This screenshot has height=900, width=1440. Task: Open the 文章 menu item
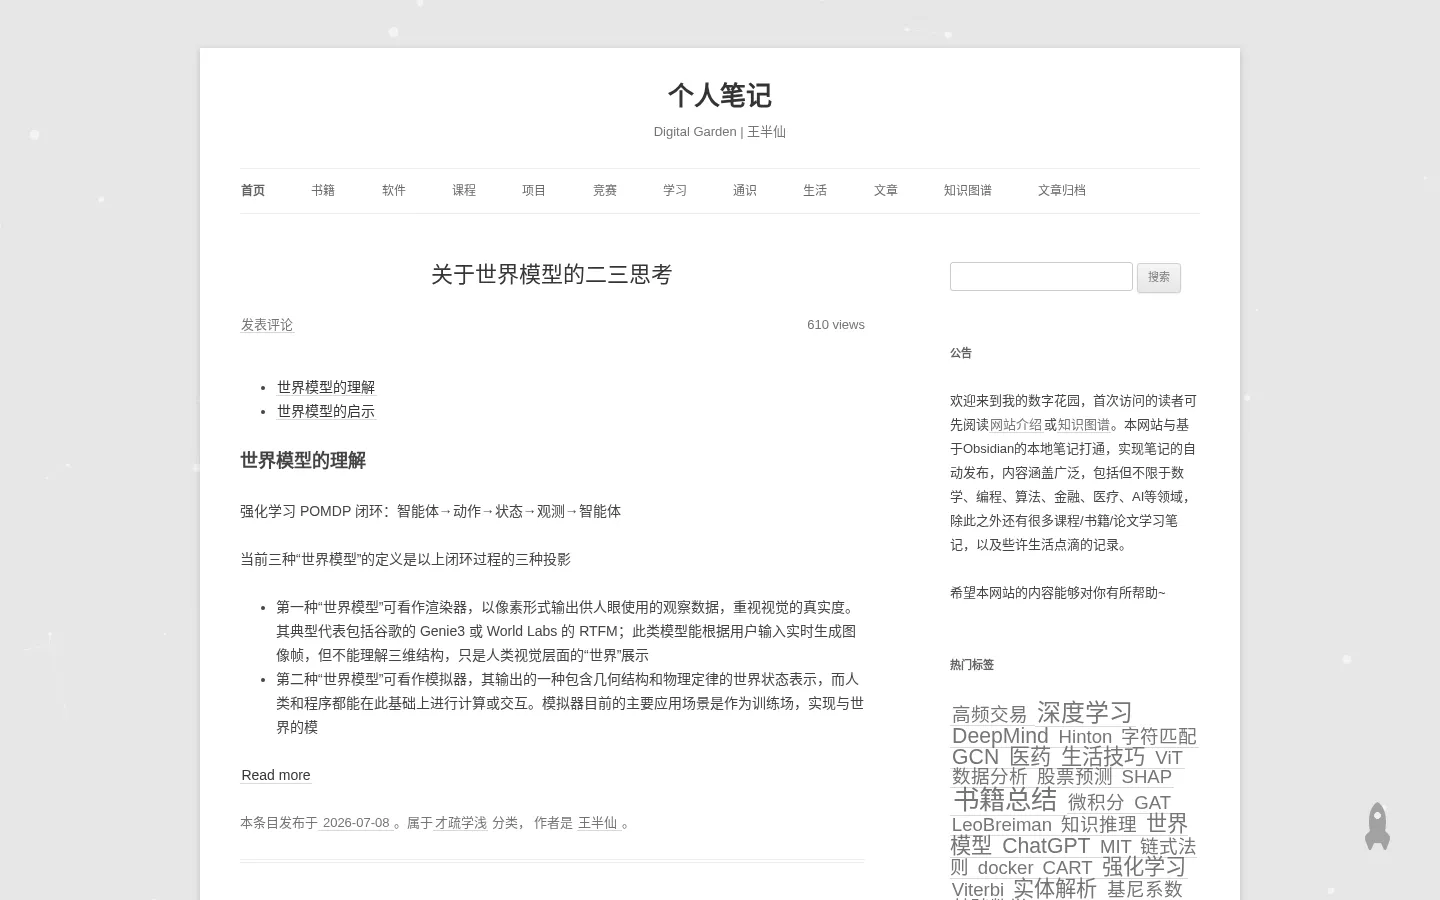pyautogui.click(x=886, y=190)
